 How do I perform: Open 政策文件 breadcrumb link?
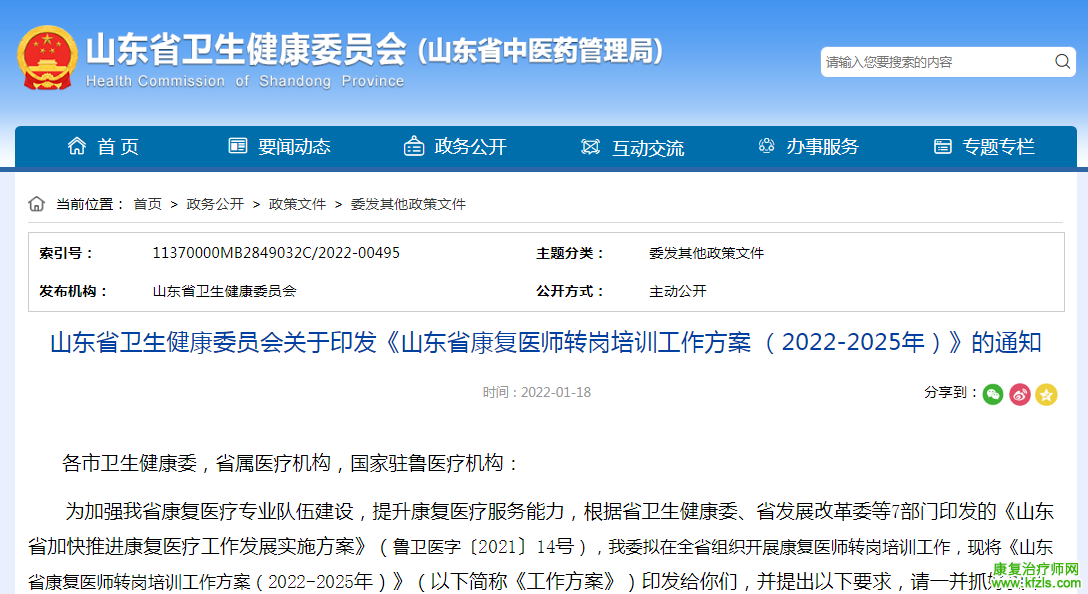tap(297, 204)
